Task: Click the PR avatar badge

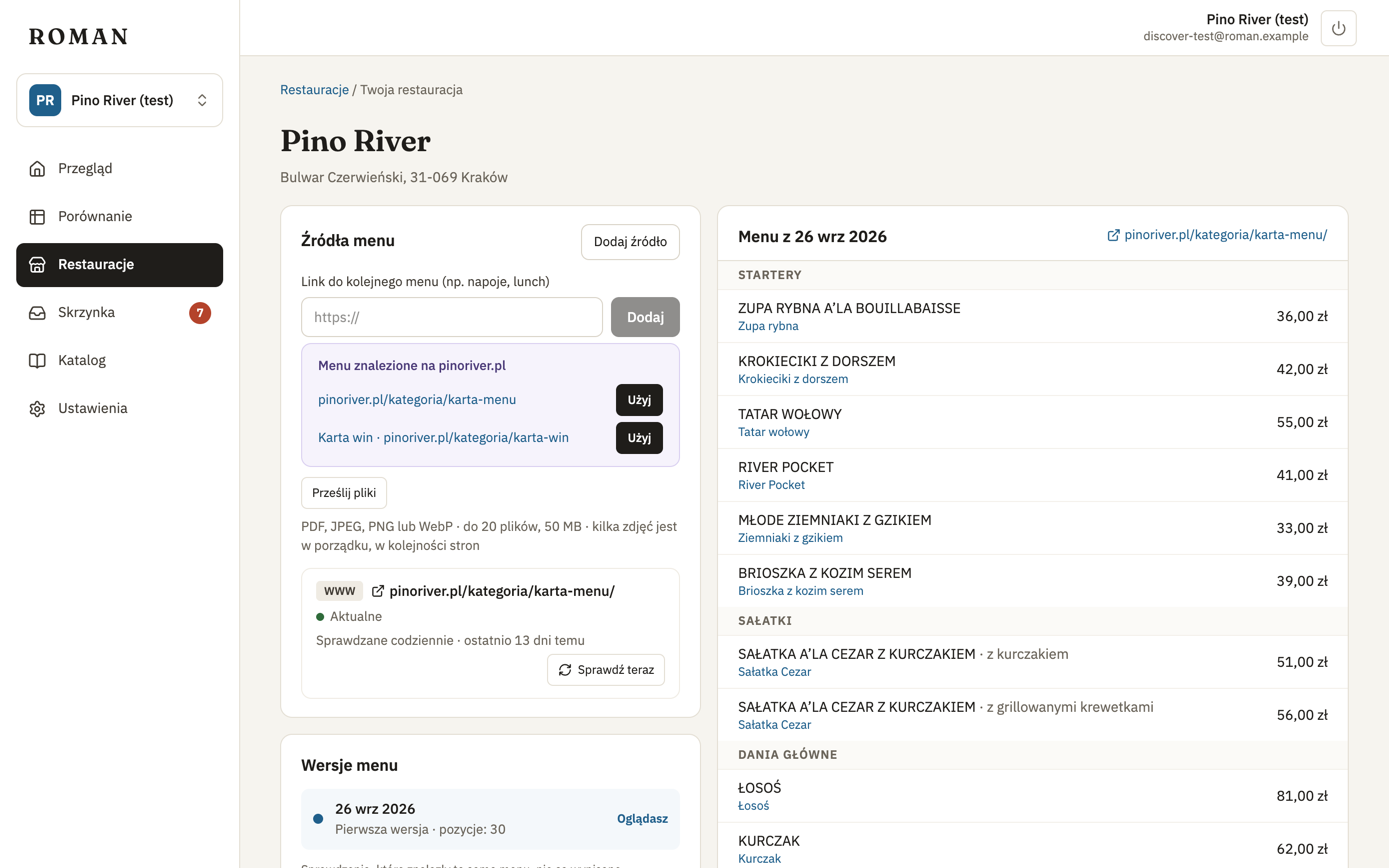Action: point(45,100)
